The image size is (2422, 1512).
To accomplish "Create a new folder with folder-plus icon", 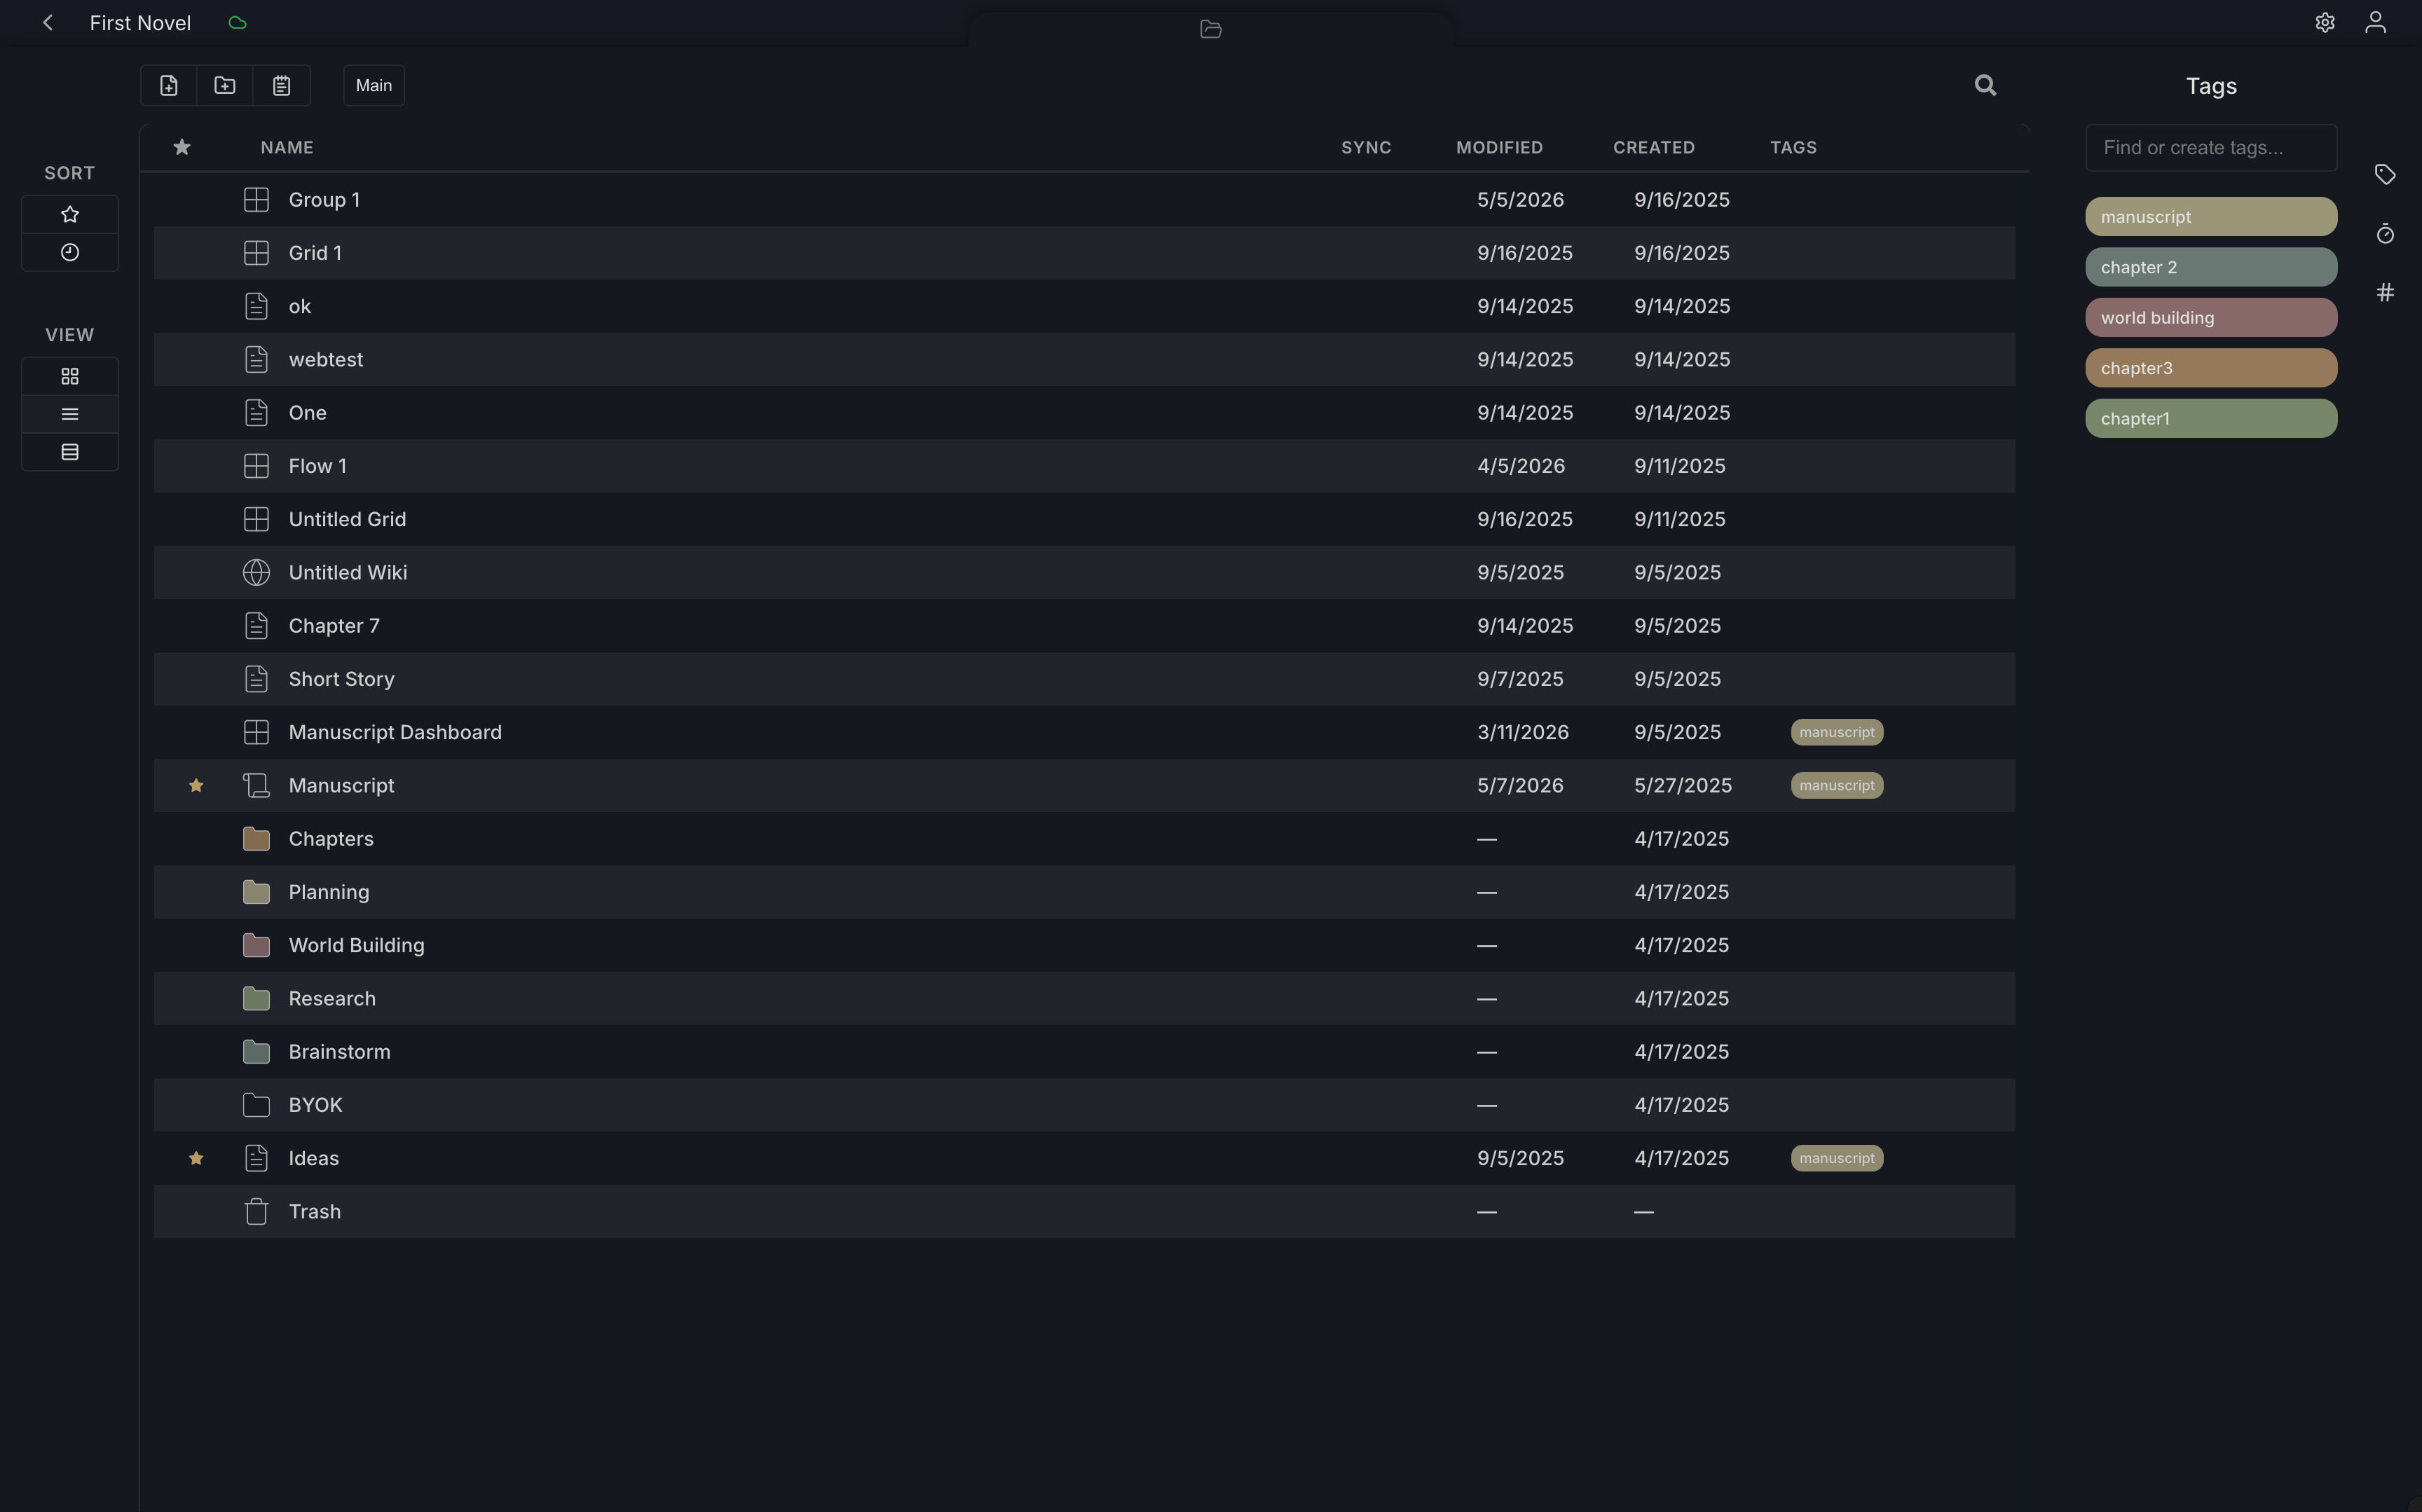I will [x=225, y=85].
